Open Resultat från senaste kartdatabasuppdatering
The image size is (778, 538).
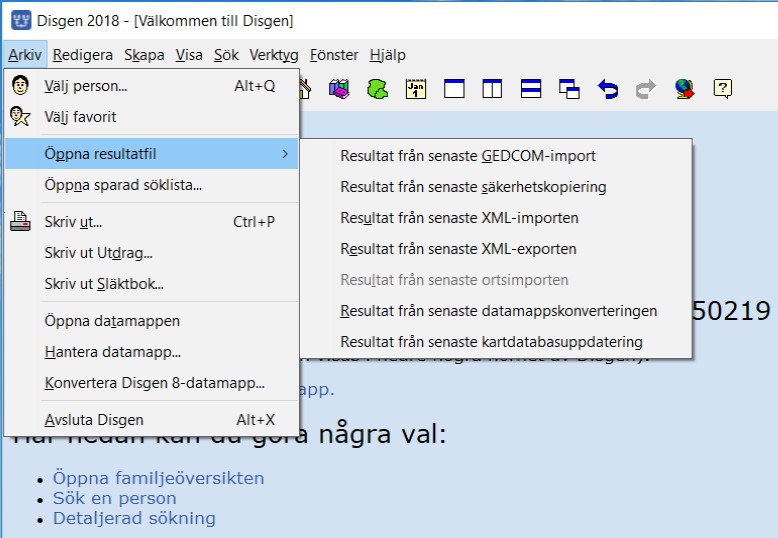click(495, 341)
